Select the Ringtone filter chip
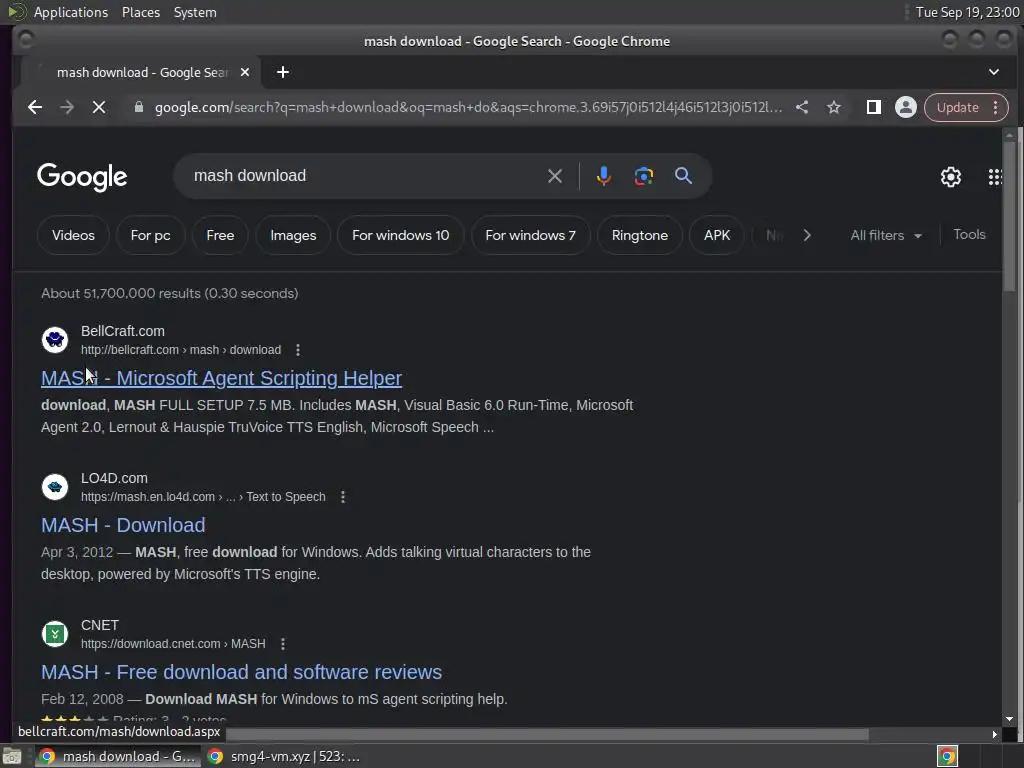This screenshot has width=1024, height=768. tap(639, 235)
